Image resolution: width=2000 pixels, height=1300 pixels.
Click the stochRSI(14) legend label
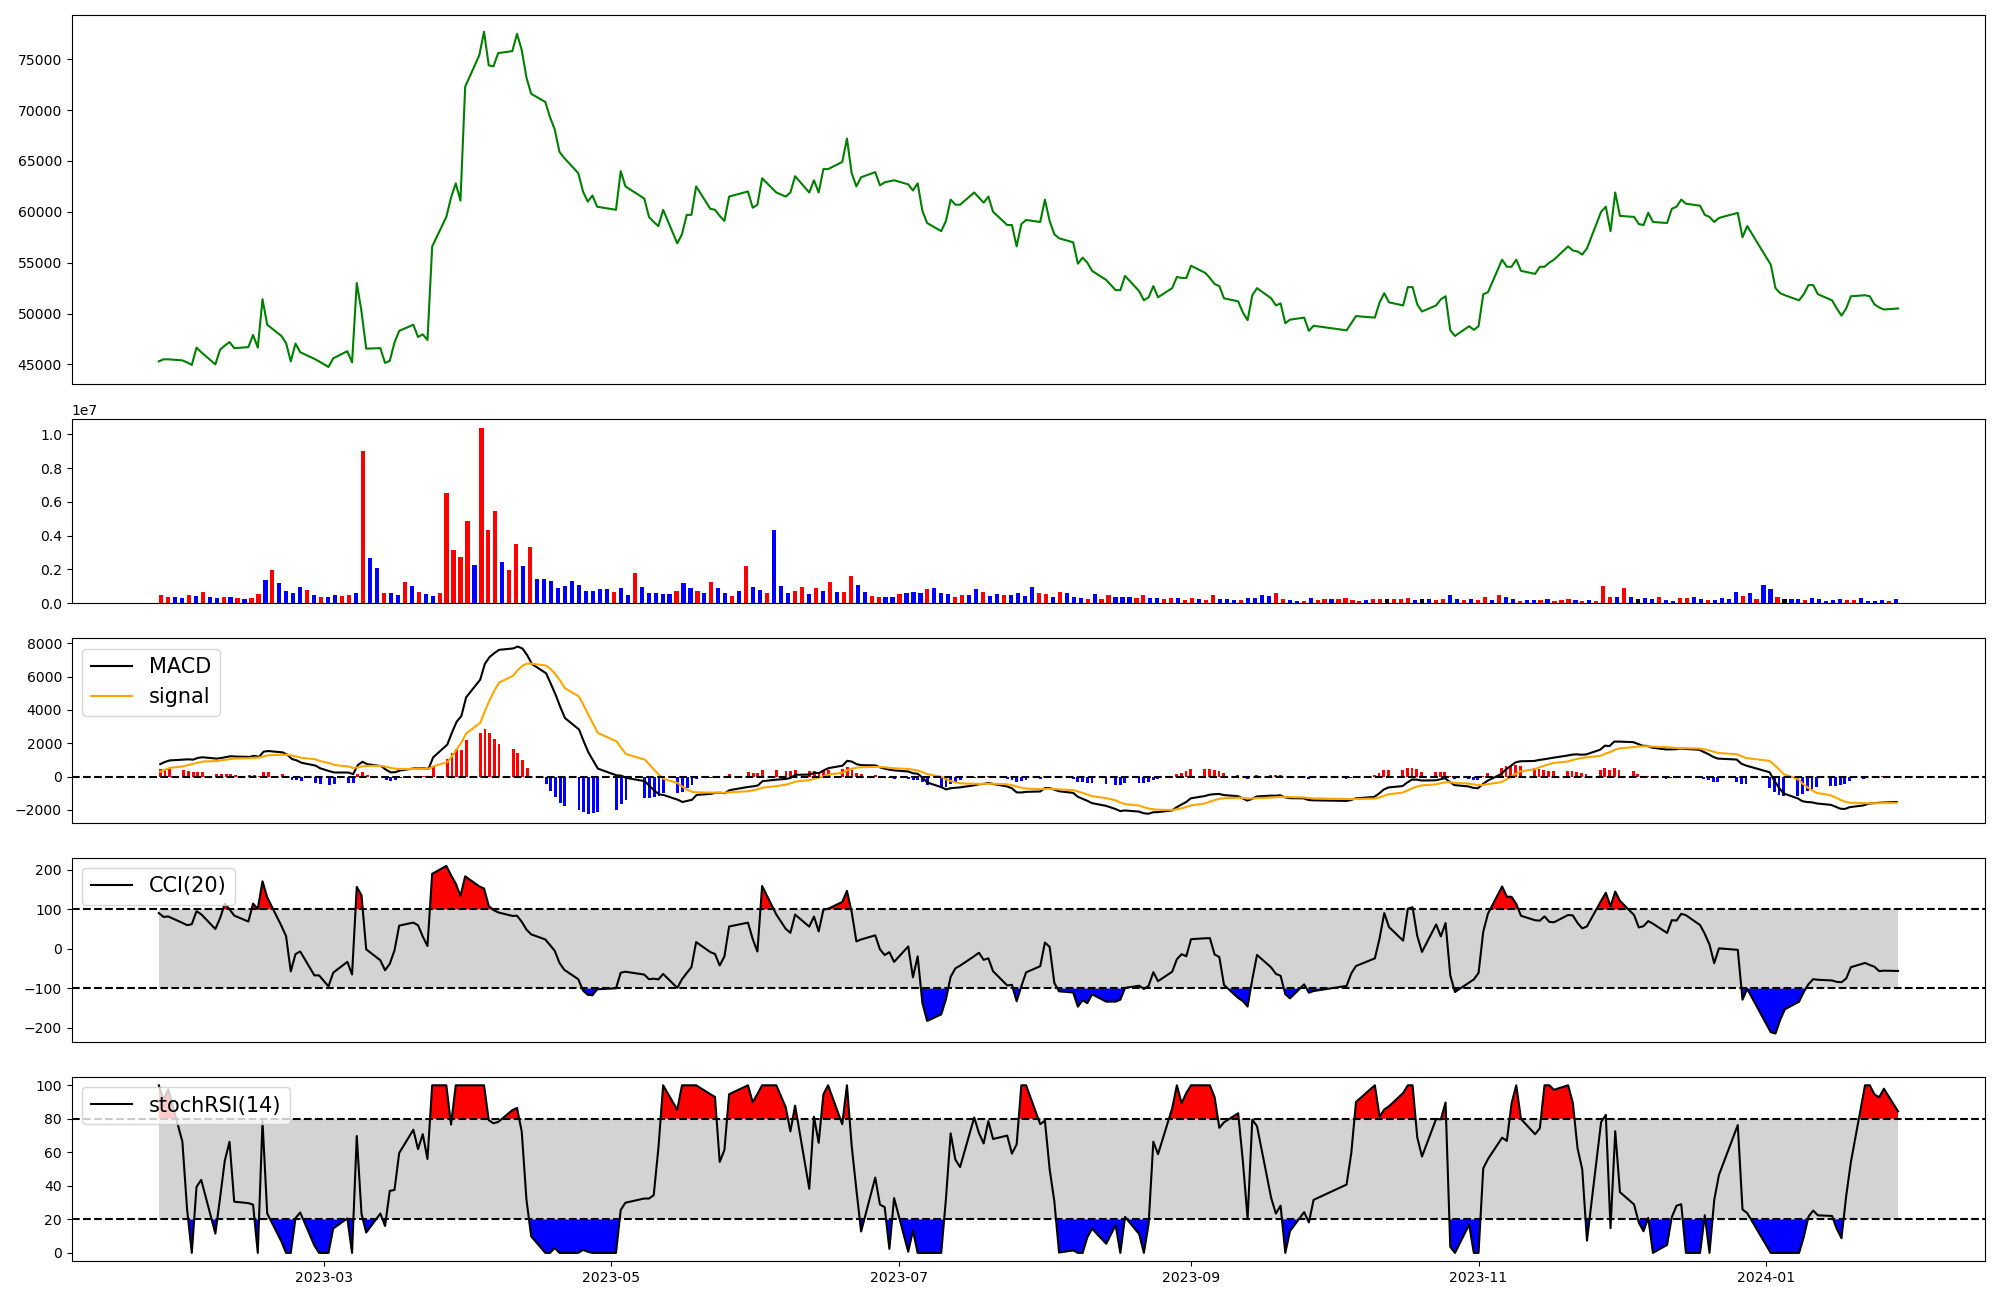214,1105
